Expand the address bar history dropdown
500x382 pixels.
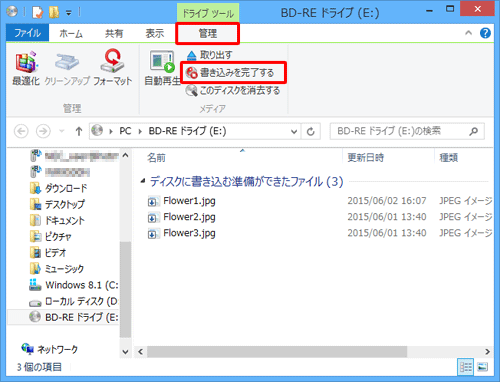(x=294, y=131)
